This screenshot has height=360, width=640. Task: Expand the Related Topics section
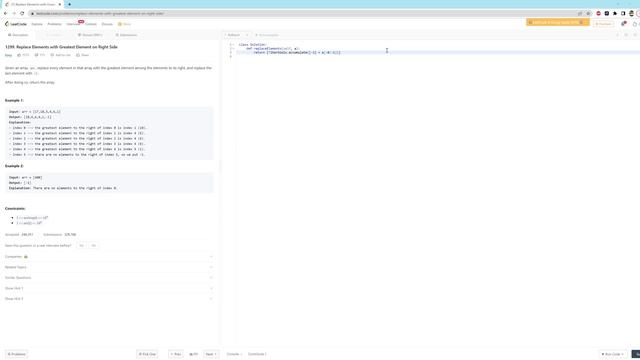click(x=109, y=267)
